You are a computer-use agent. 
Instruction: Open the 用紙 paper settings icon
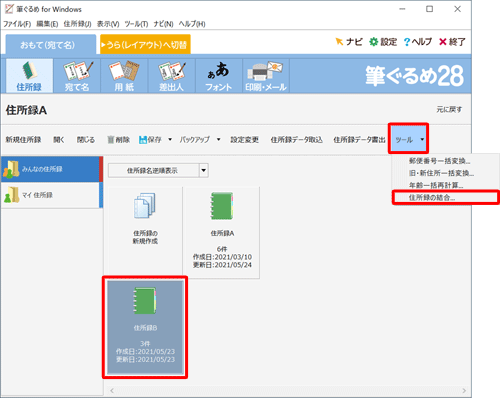click(124, 76)
